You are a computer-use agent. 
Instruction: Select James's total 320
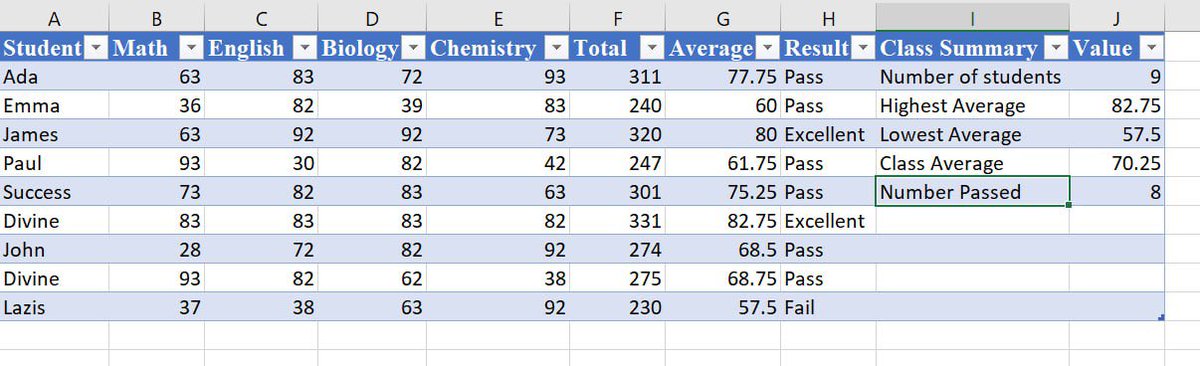click(618, 134)
